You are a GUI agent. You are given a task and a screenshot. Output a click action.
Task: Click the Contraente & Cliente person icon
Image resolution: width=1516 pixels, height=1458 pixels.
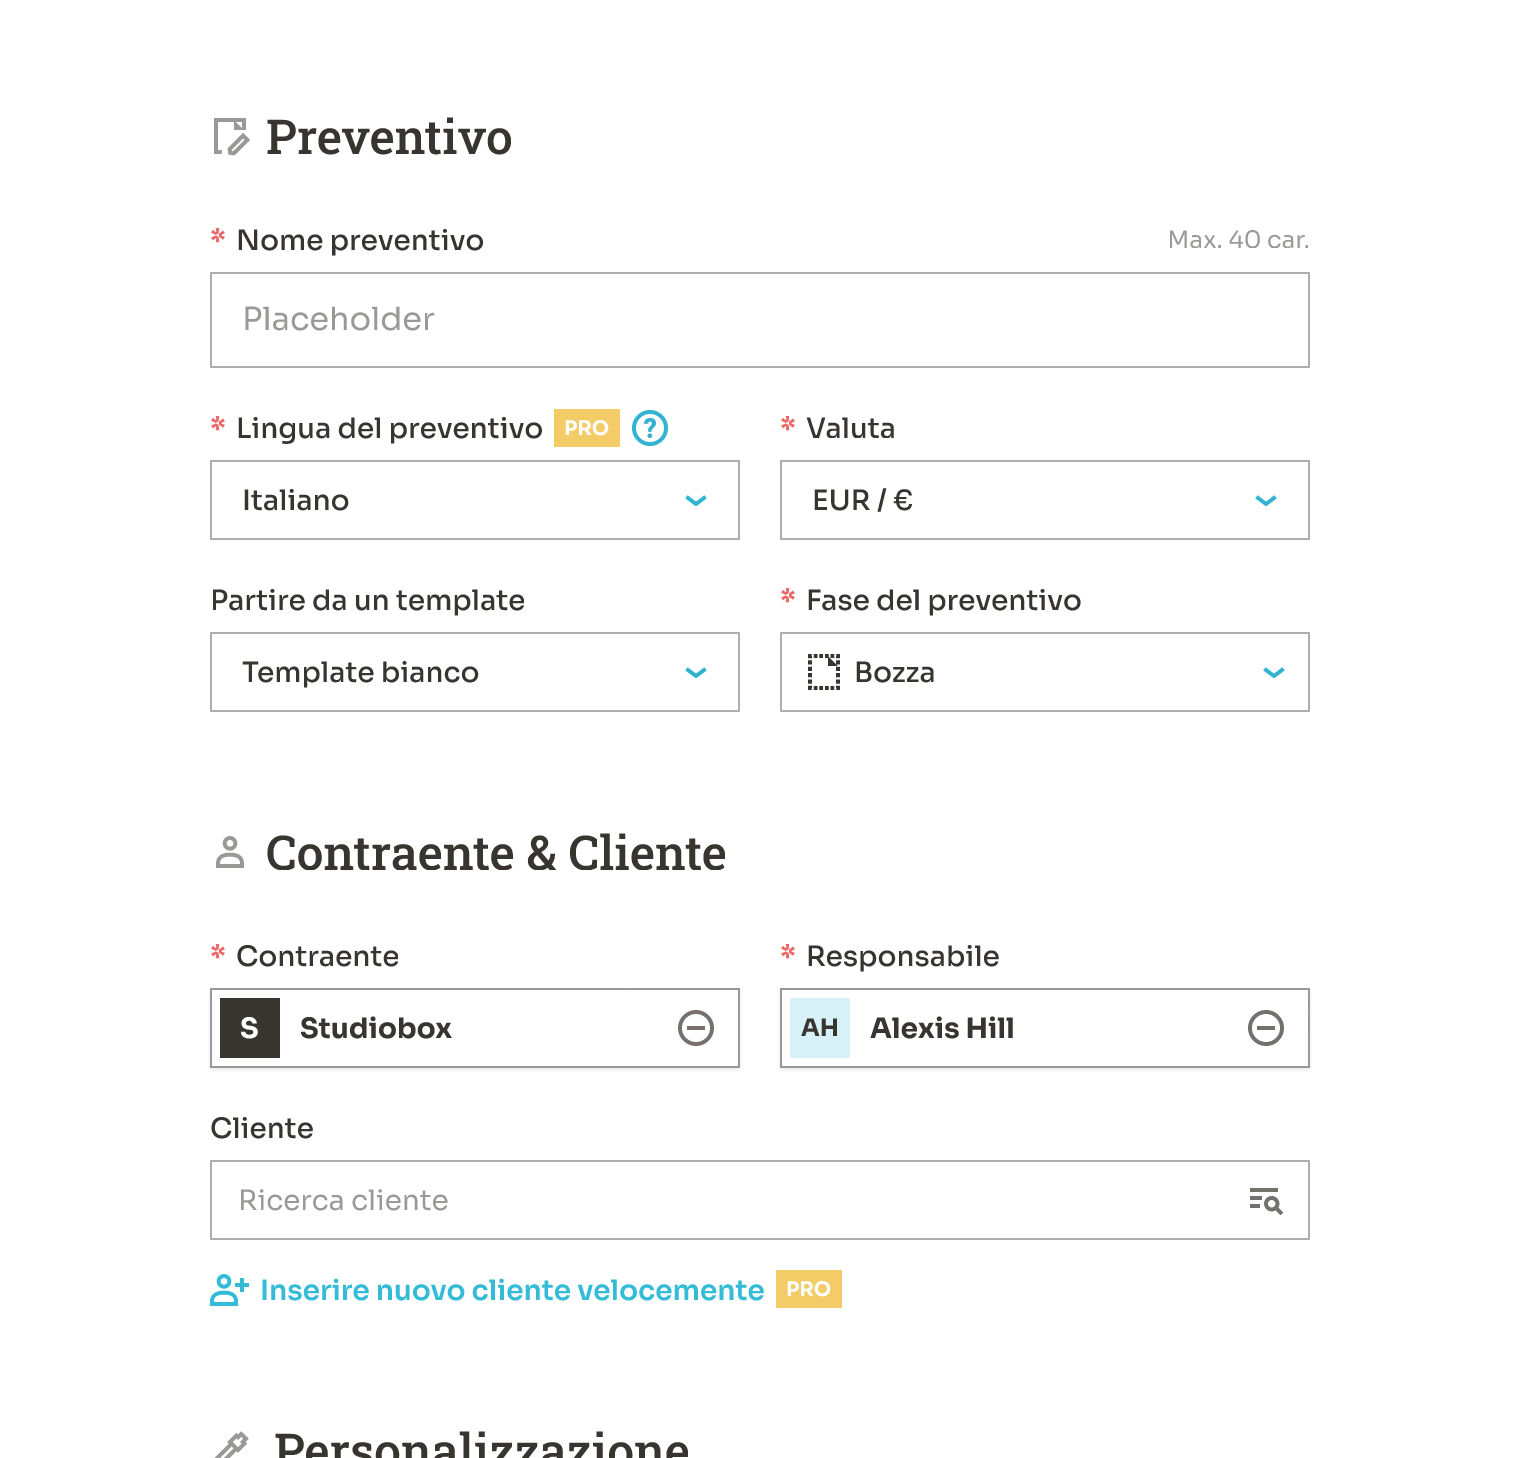[230, 853]
